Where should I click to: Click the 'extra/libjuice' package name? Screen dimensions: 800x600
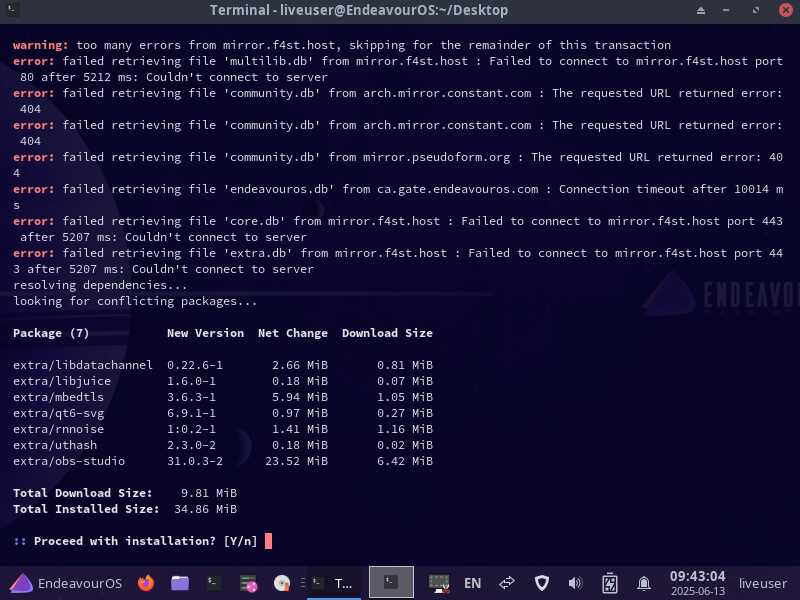click(x=62, y=381)
